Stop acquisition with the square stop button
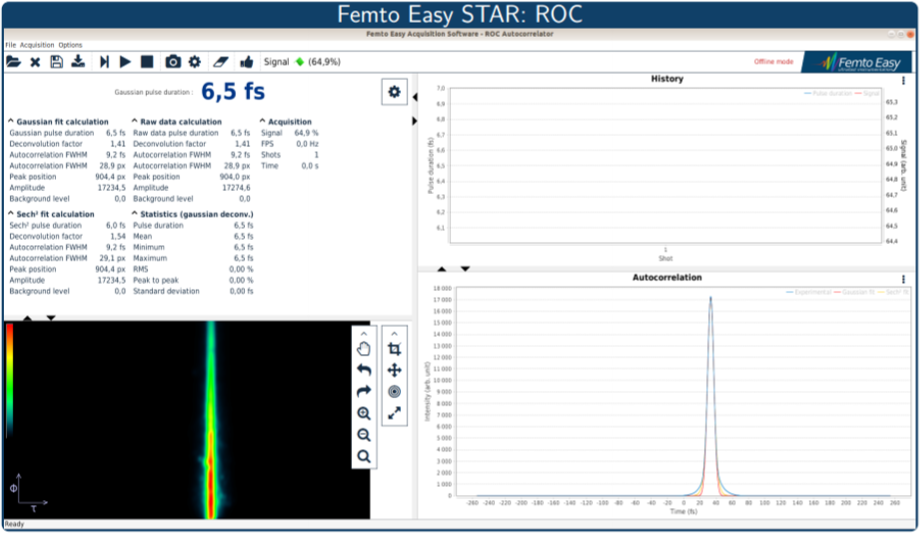The image size is (920, 534). pos(147,62)
